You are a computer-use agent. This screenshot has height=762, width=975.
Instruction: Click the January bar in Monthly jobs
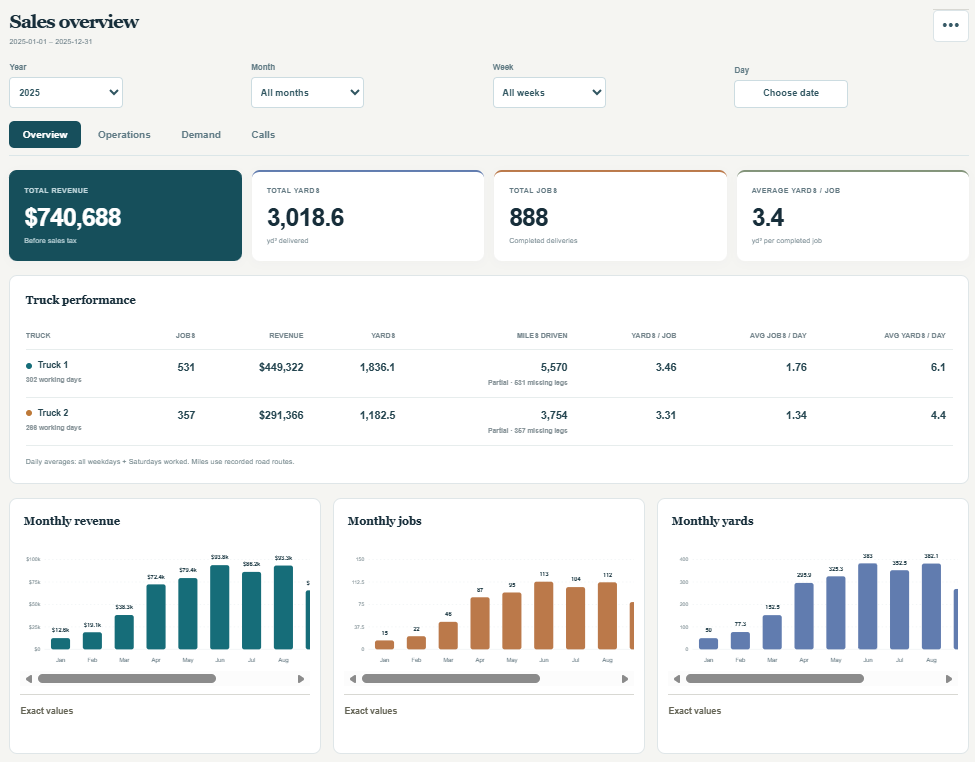click(x=384, y=645)
